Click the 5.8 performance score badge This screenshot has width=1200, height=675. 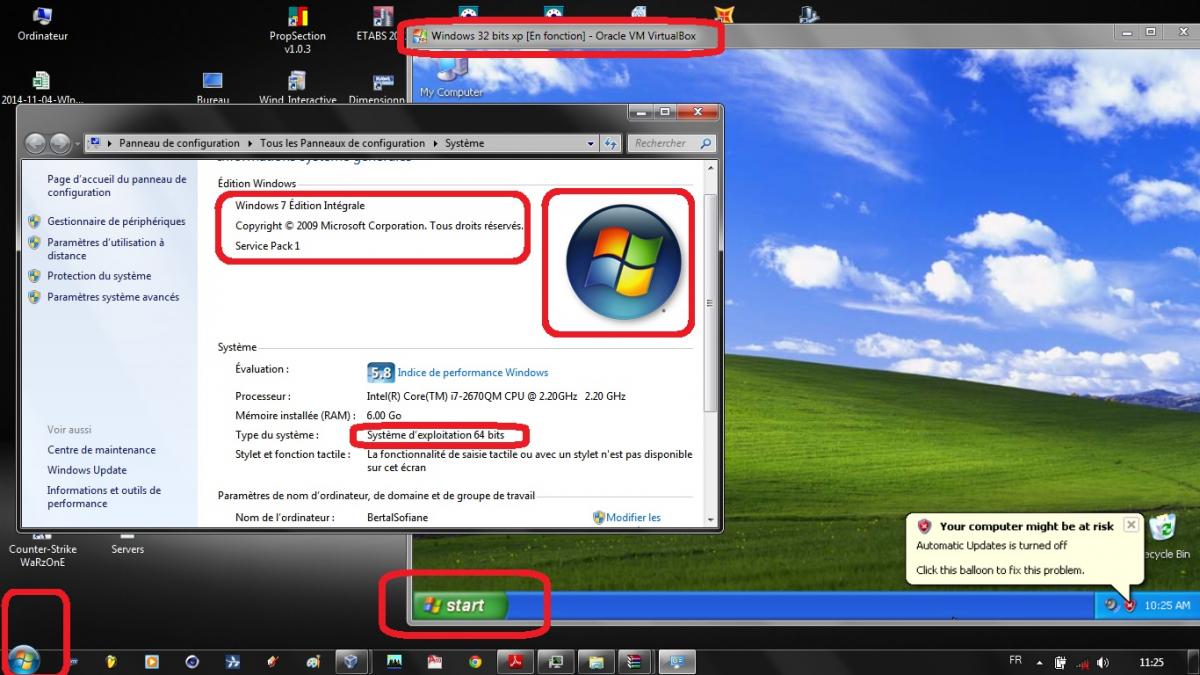pos(380,373)
